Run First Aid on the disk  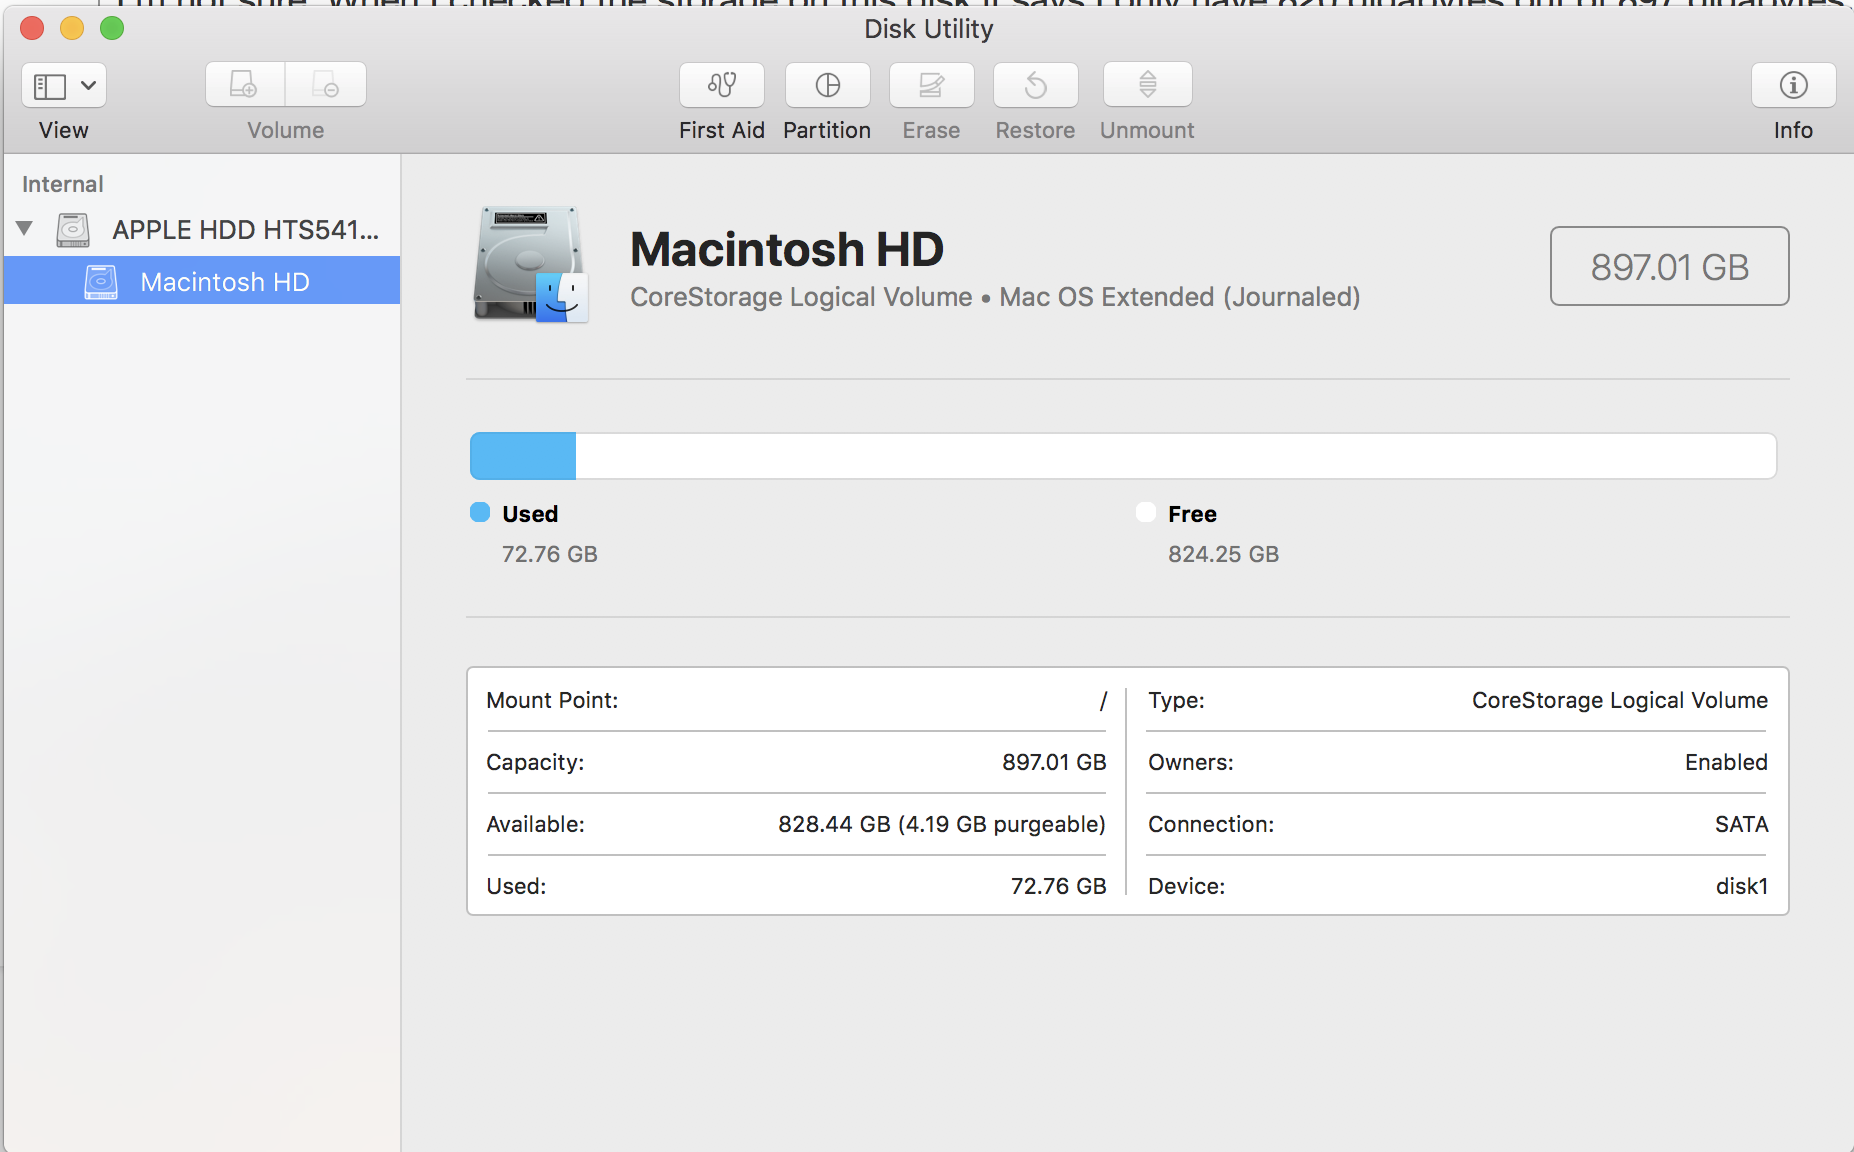(722, 85)
